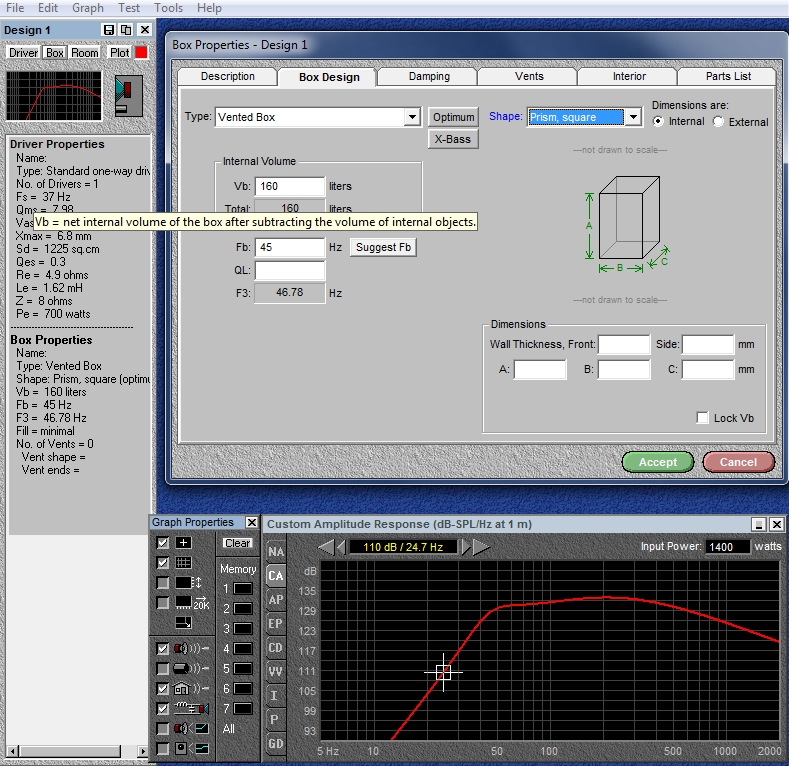Image resolution: width=789 pixels, height=766 pixels.
Task: Click the Cancel button
Action: (738, 462)
